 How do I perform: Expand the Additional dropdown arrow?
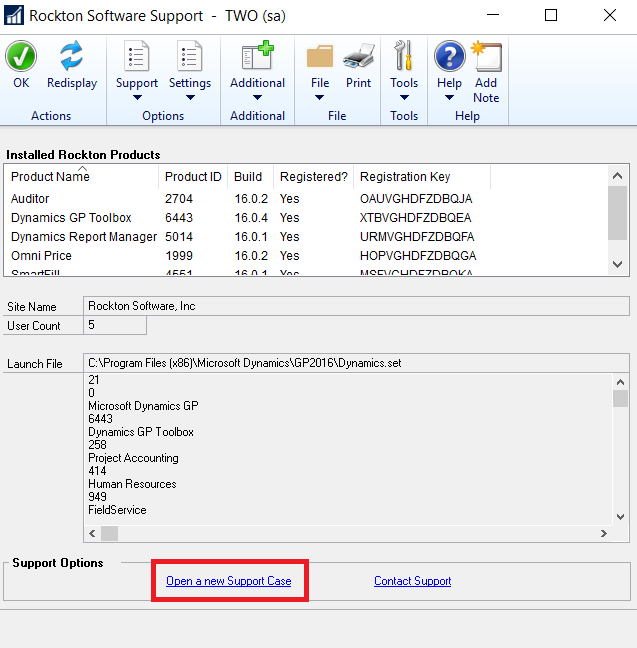[257, 98]
